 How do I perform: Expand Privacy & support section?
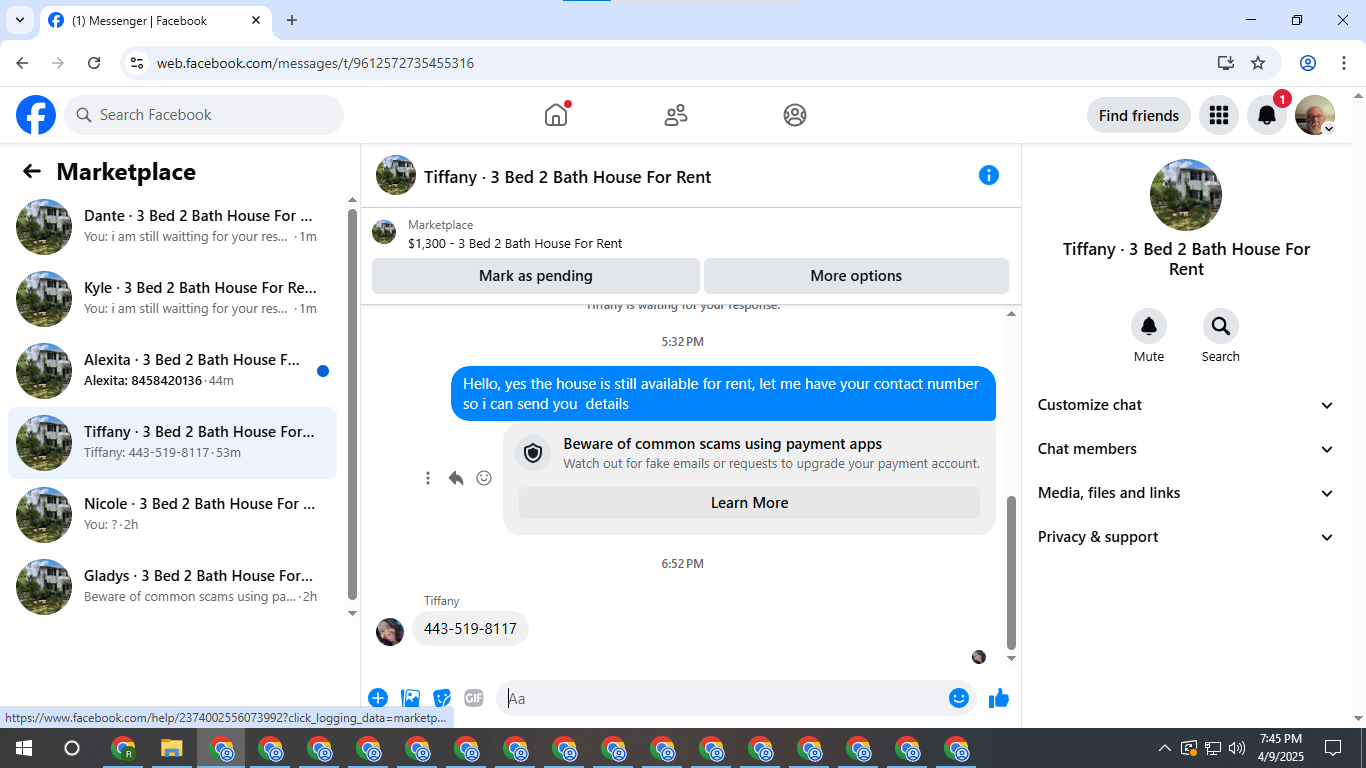pos(1186,537)
